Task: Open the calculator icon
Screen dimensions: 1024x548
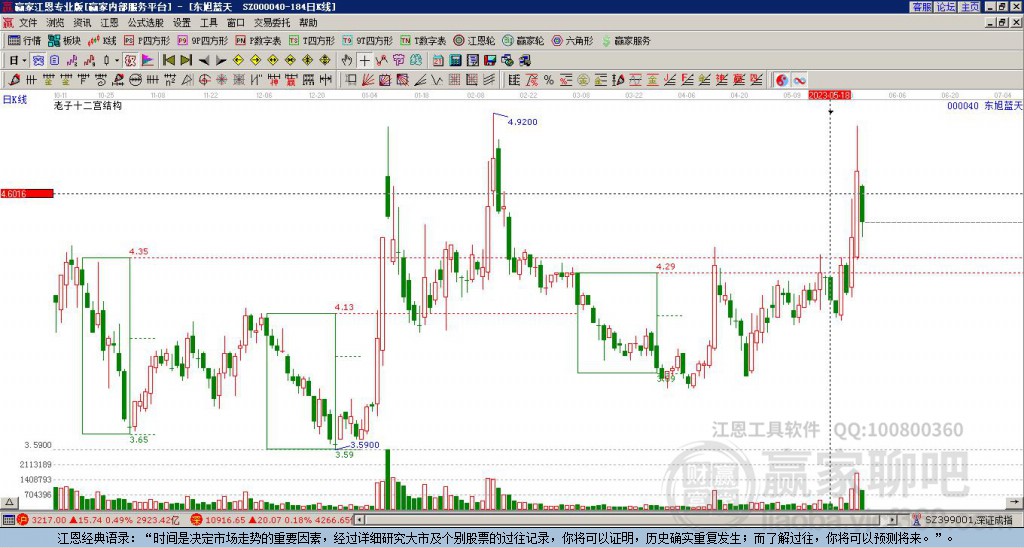Action: point(456,61)
